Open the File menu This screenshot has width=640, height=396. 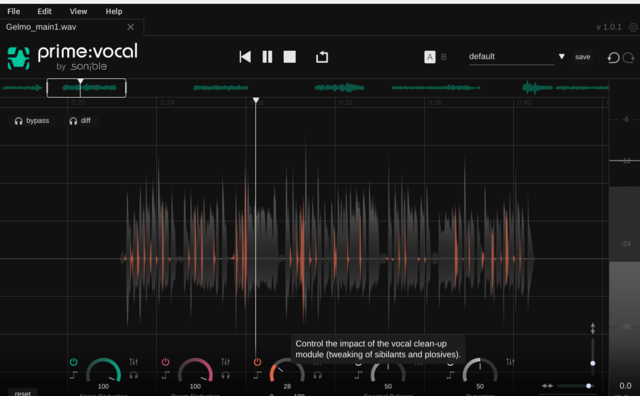(13, 11)
